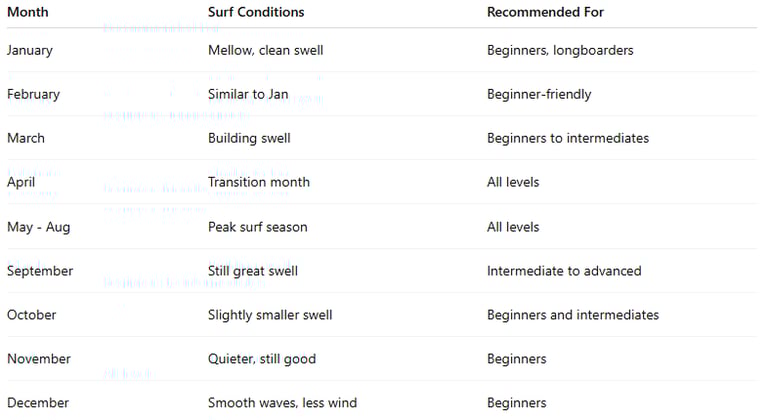
Task: Select Smooth waves, less wind cell
Action: pyautogui.click(x=282, y=403)
